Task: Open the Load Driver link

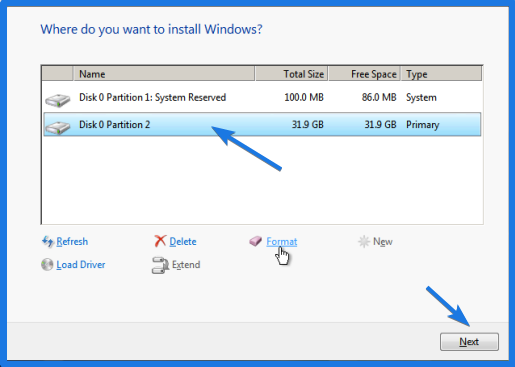Action: tap(81, 265)
